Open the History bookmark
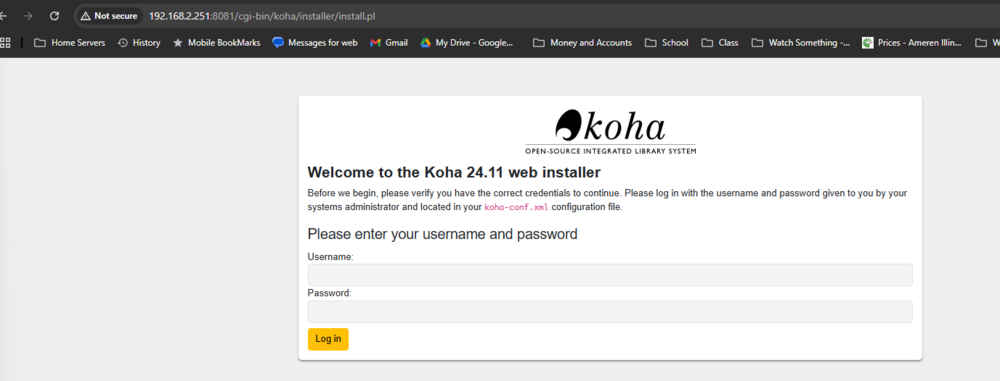The width and height of the screenshot is (1000, 381). 139,43
